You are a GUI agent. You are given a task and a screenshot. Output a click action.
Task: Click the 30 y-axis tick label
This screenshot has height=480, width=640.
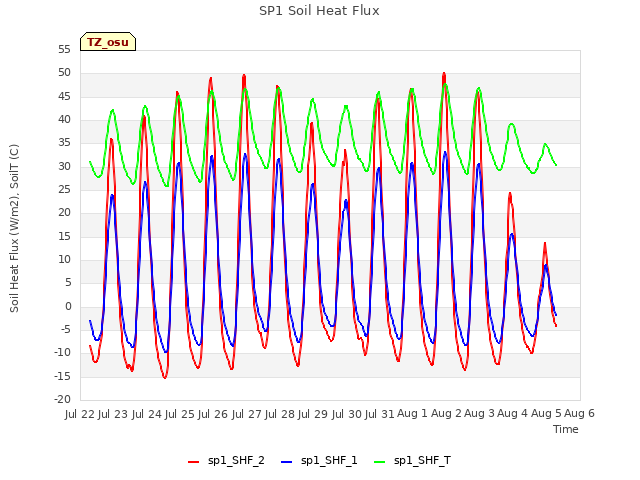point(64,167)
